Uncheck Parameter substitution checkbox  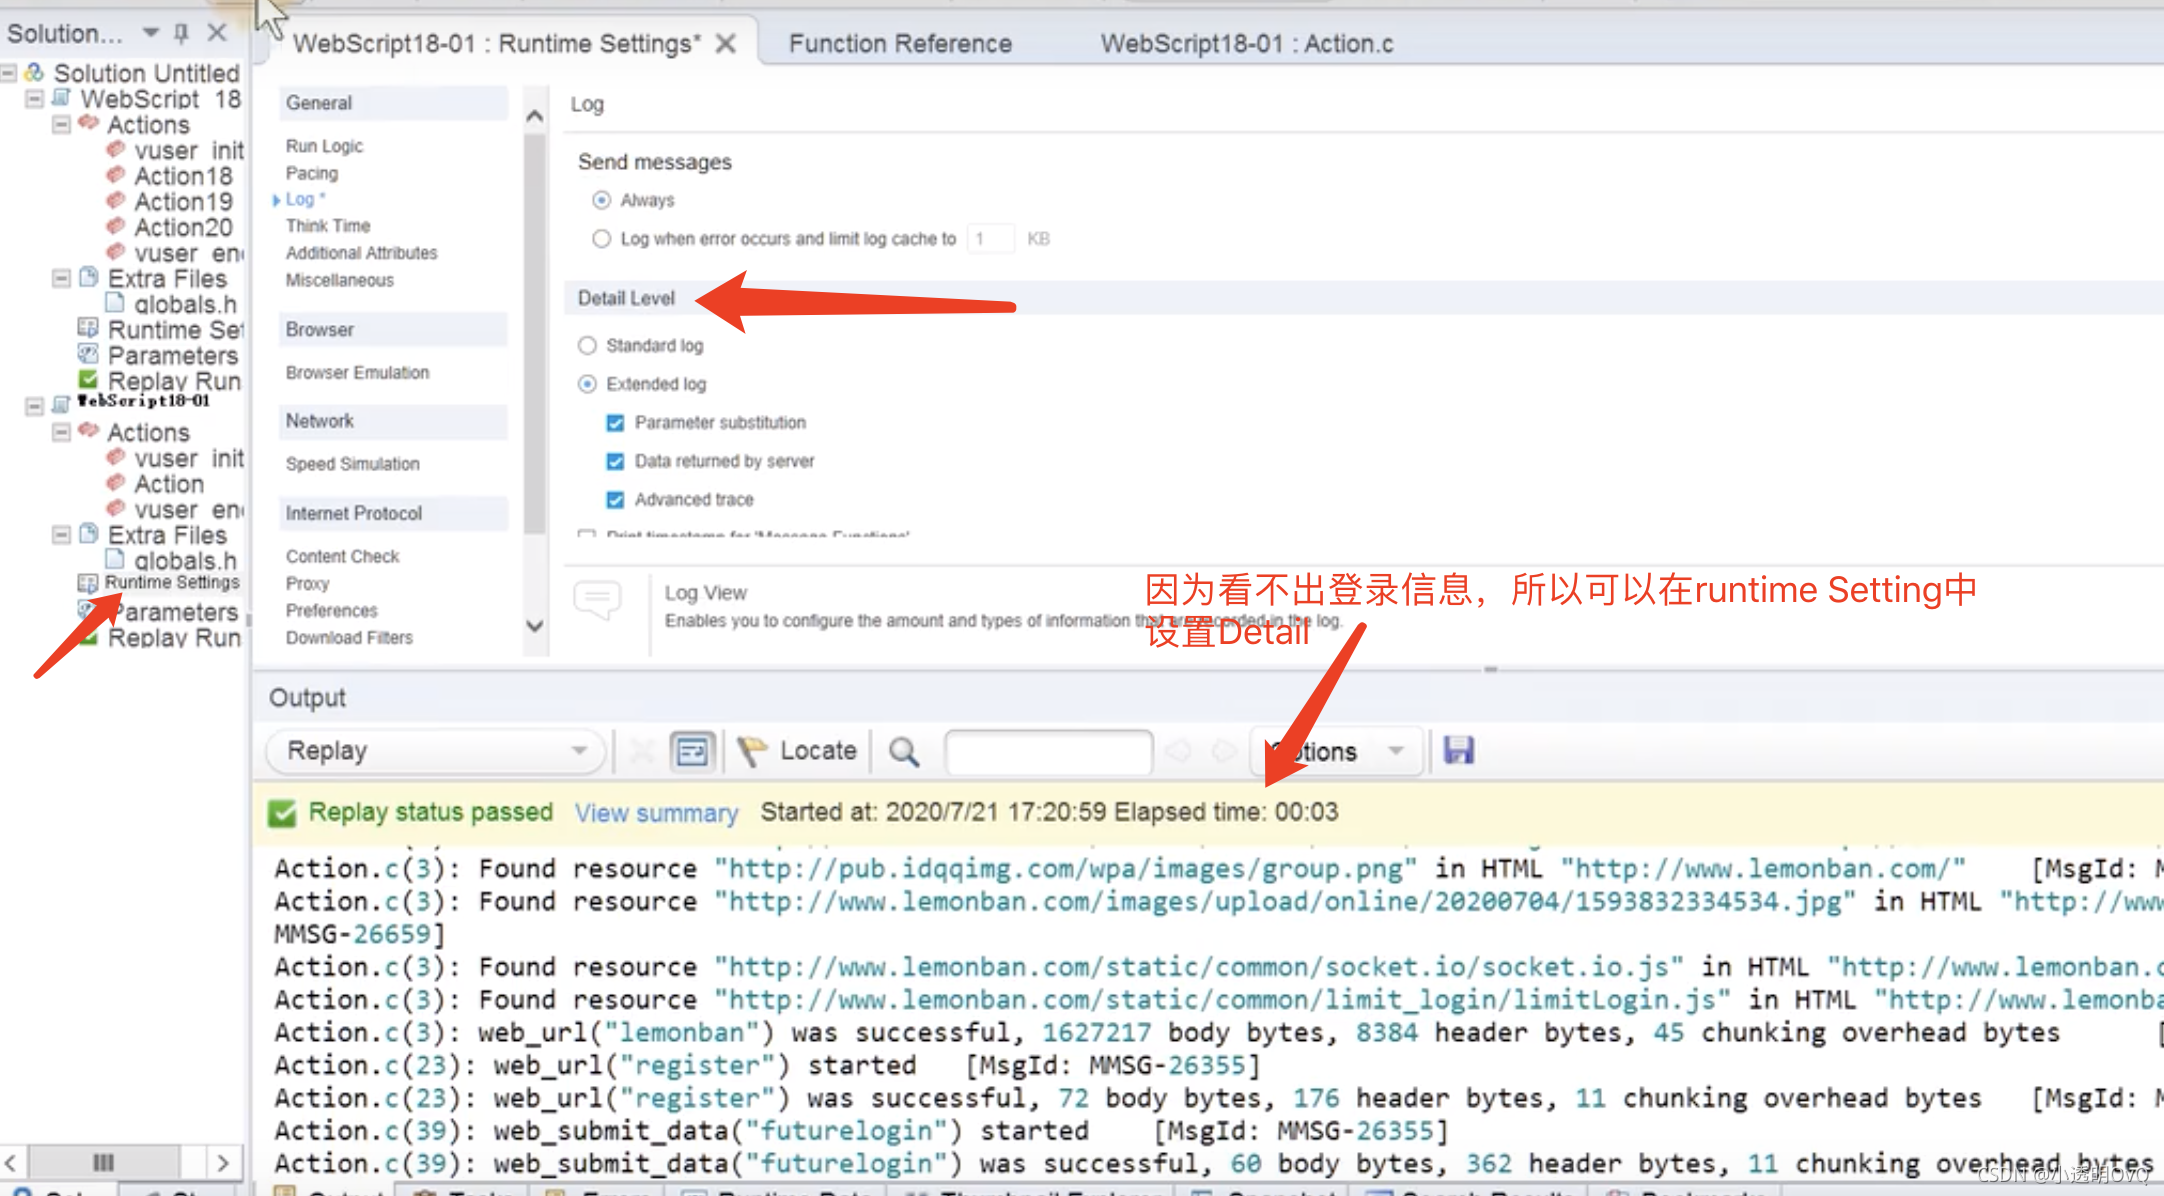(x=615, y=423)
